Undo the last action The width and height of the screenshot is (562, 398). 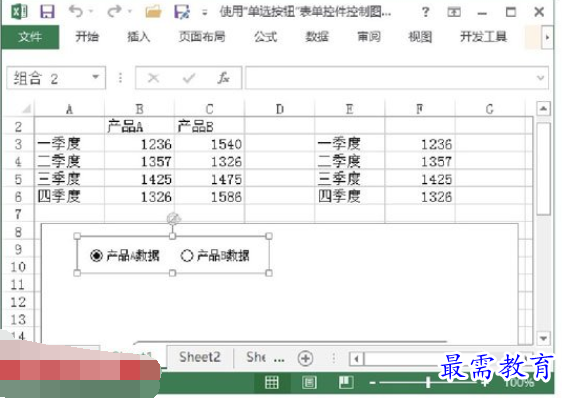click(76, 11)
